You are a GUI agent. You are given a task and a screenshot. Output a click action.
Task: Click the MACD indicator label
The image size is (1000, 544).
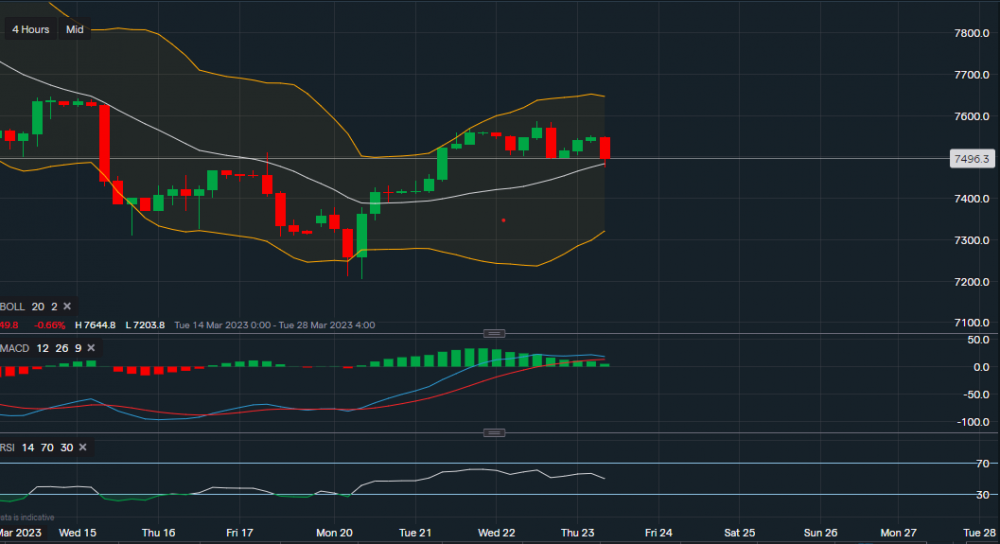pyautogui.click(x=14, y=347)
